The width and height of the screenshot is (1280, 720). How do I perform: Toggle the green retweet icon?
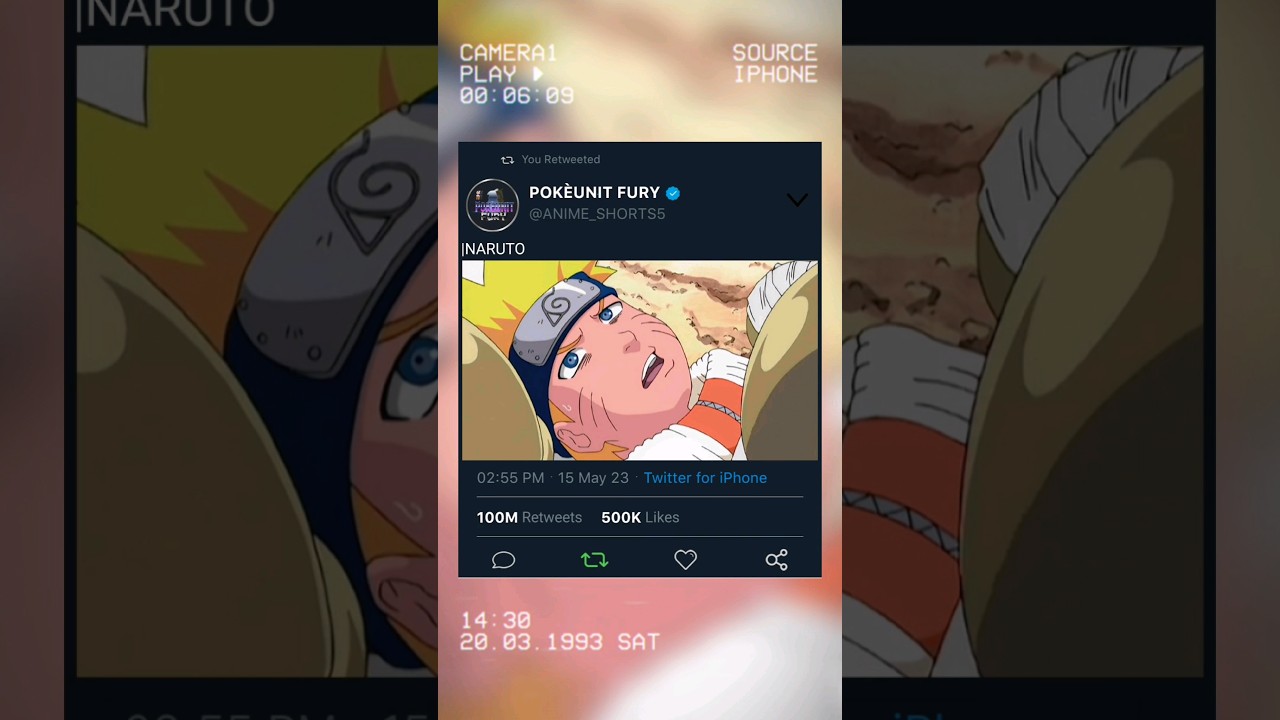click(594, 560)
